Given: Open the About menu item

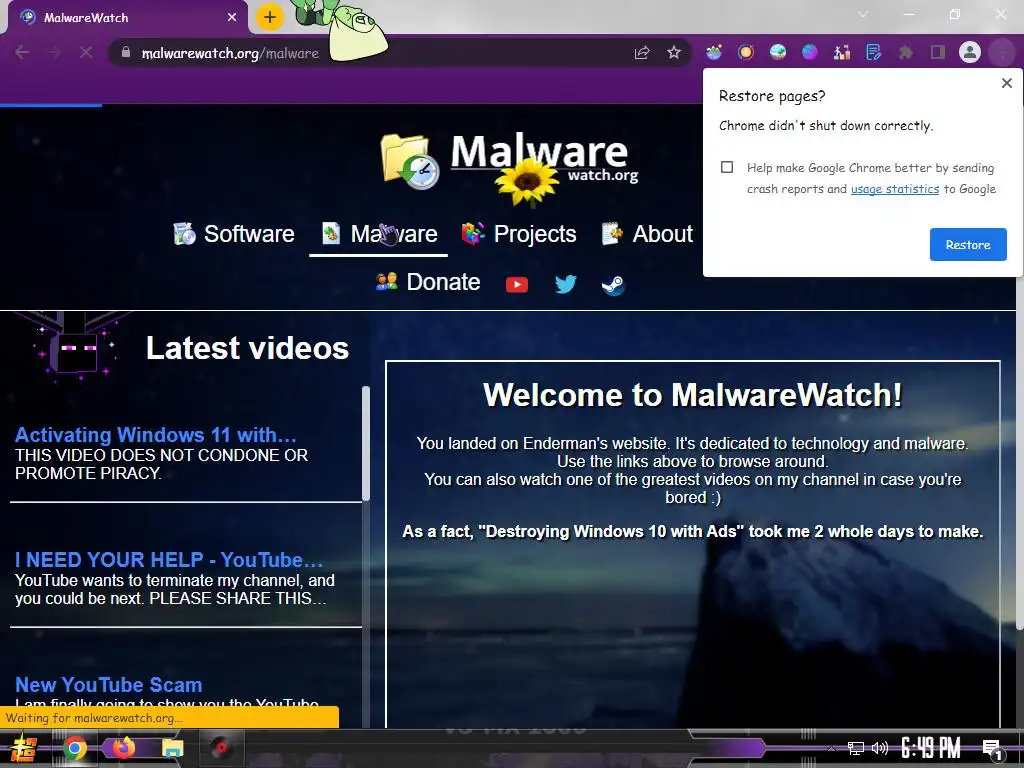Looking at the screenshot, I should coord(647,234).
